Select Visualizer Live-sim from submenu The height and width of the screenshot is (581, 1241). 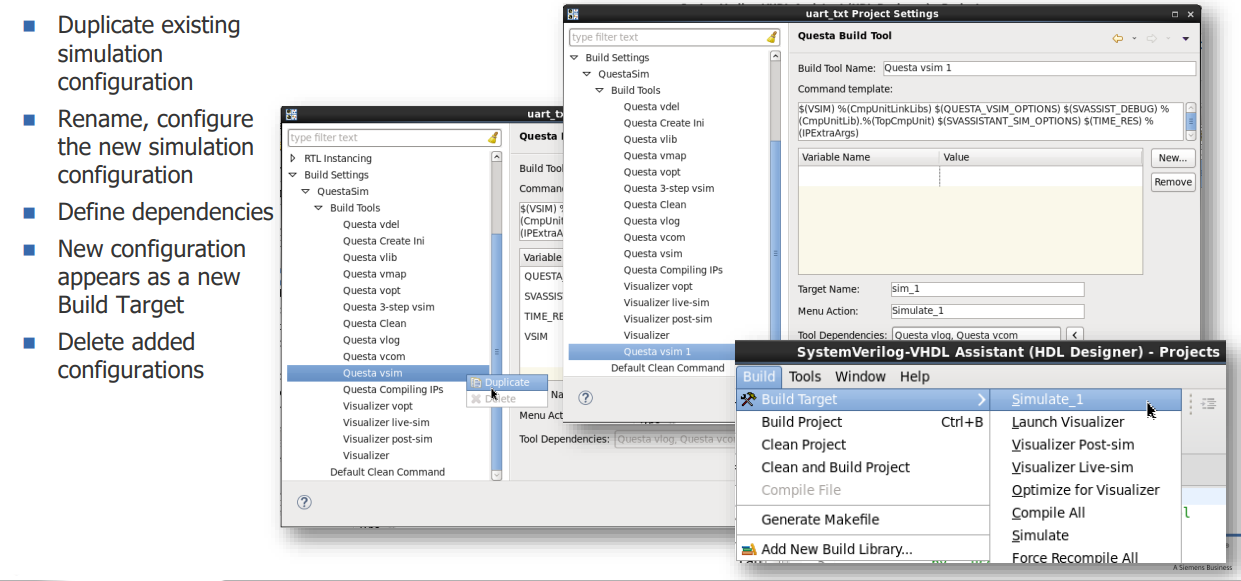tap(1085, 467)
